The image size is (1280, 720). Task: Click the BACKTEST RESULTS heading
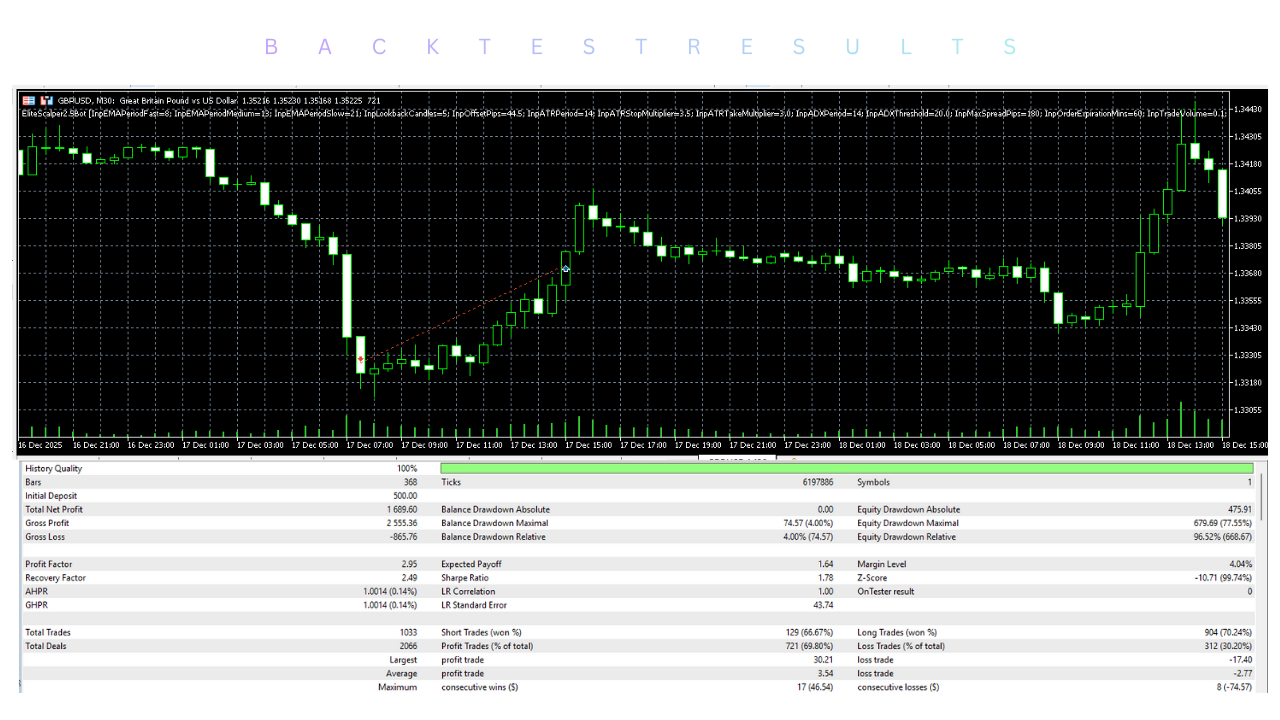[x=640, y=47]
